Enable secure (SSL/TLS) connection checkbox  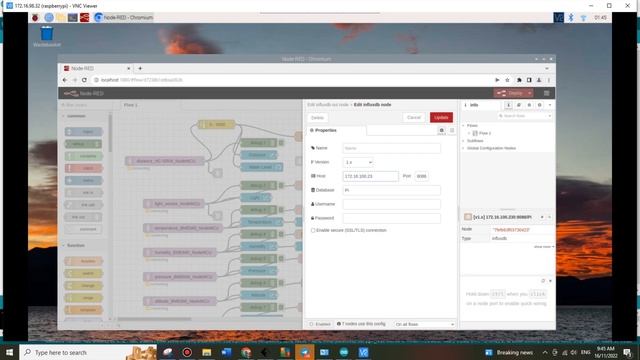pyautogui.click(x=313, y=231)
